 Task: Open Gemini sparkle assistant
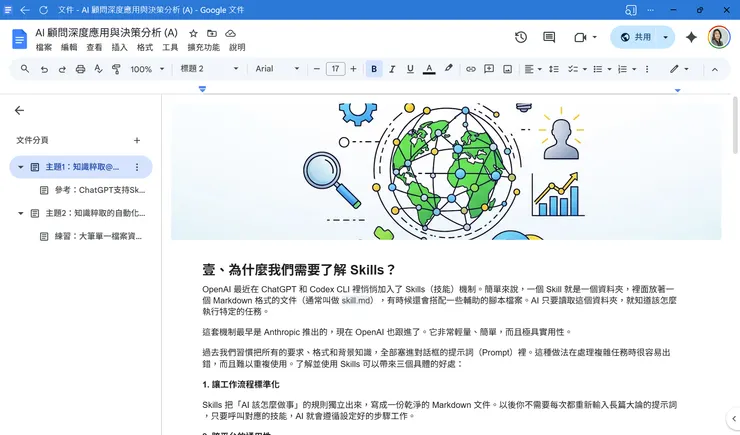pos(691,37)
